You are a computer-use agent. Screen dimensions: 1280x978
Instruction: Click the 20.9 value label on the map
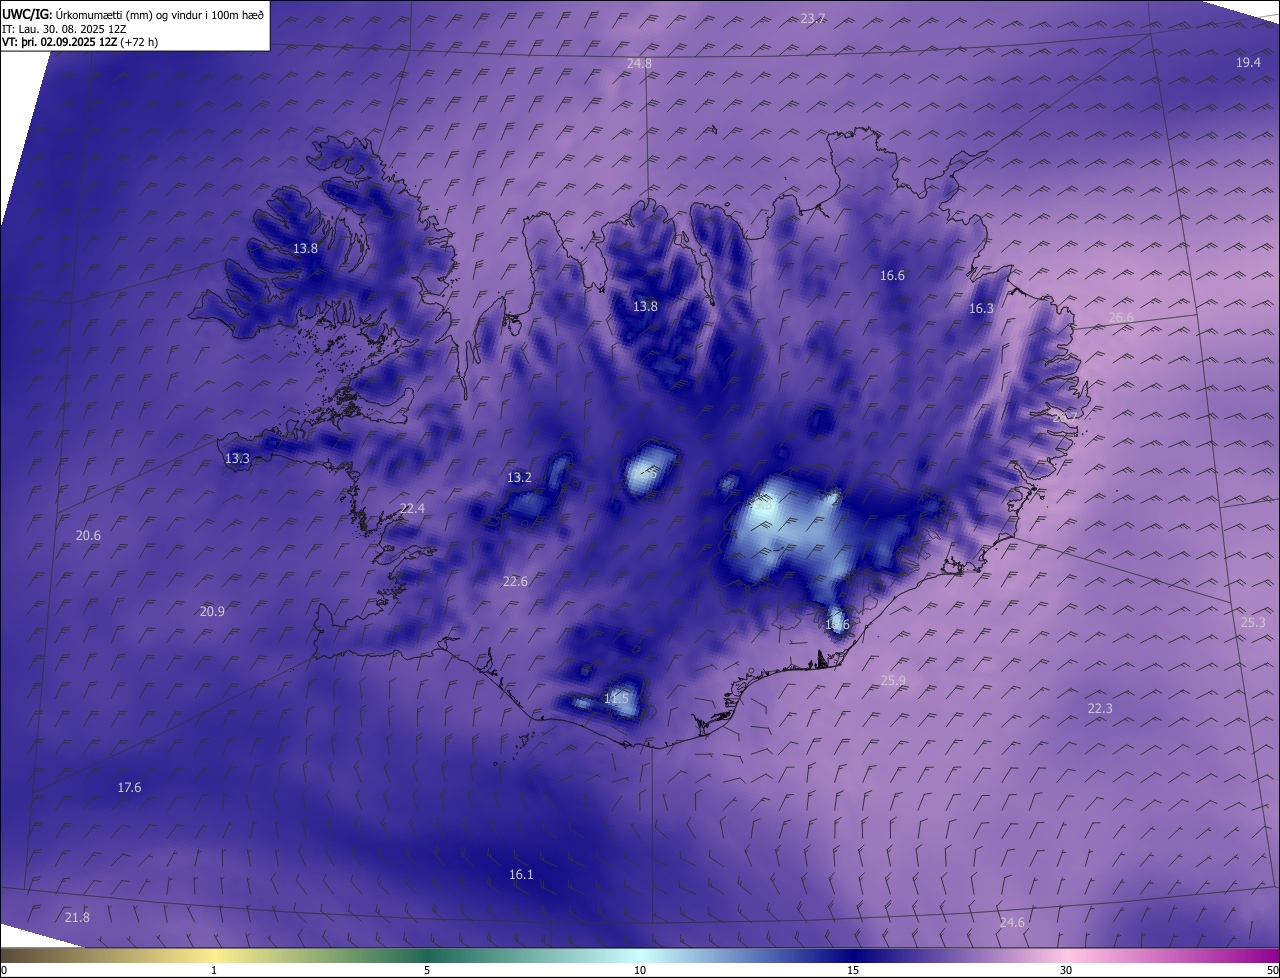212,612
